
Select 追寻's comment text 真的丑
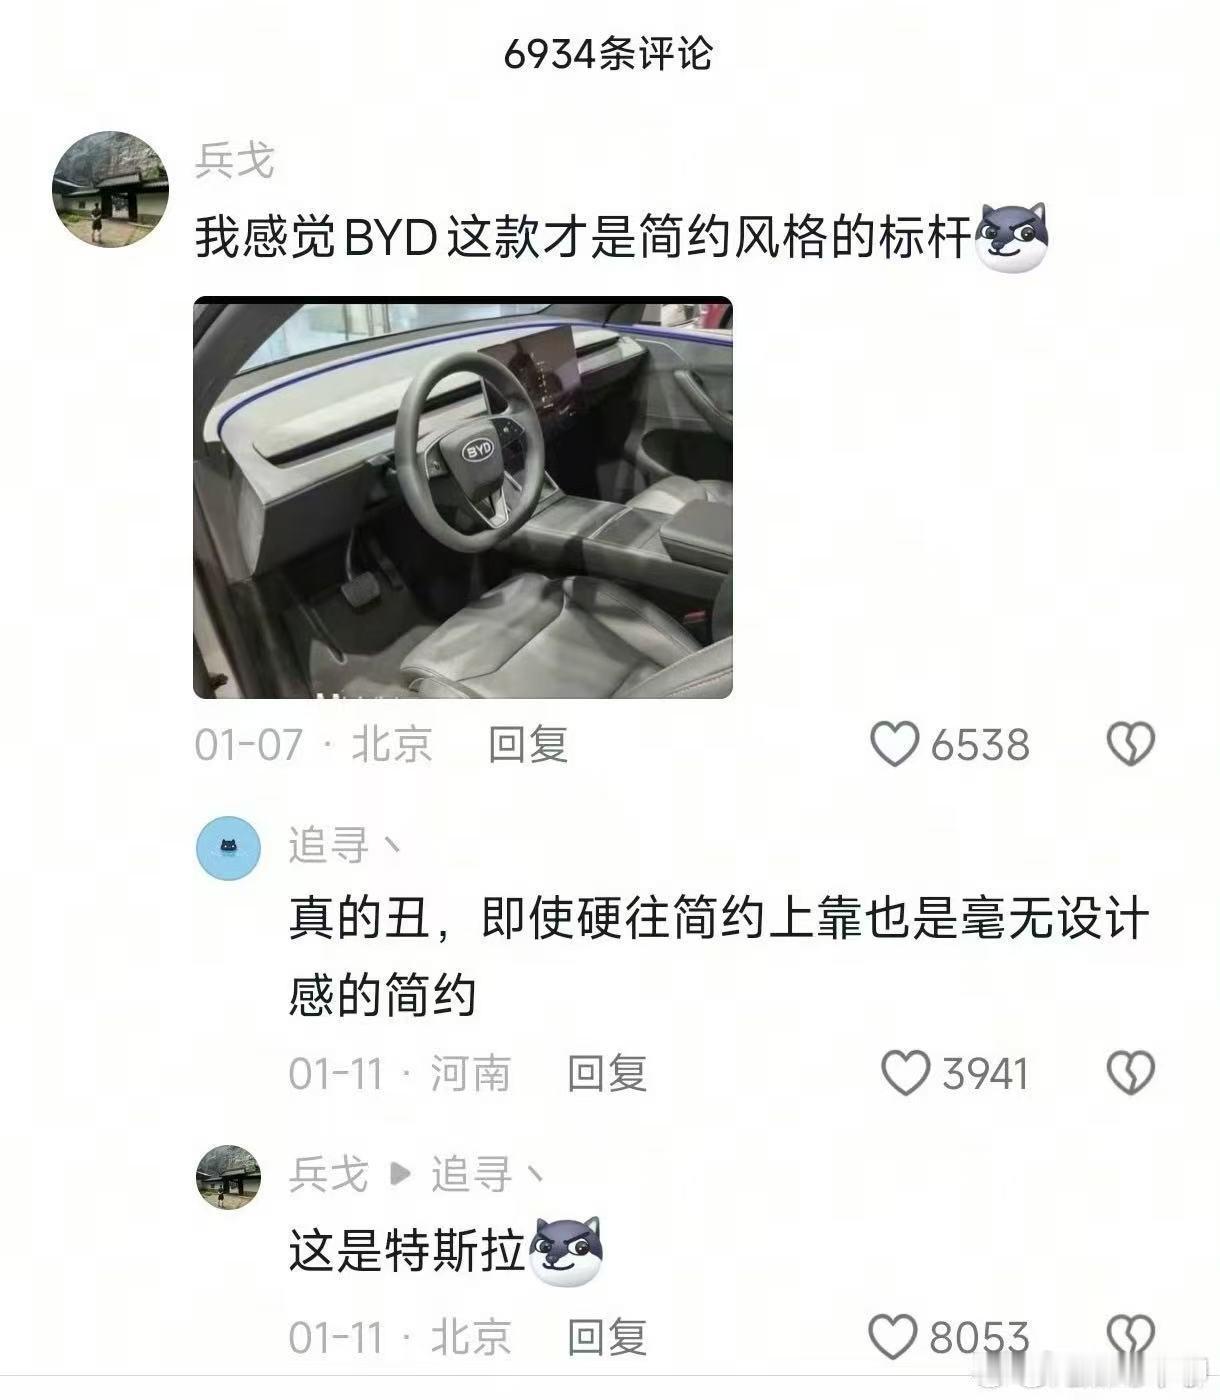point(359,919)
